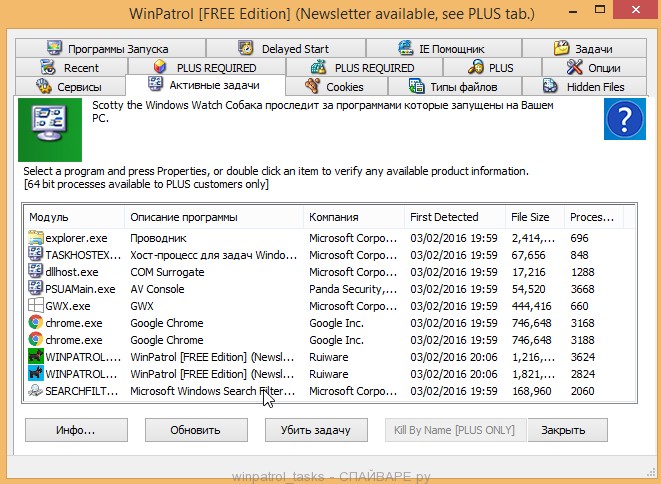Select the dllhost.exe module name

pyautogui.click(x=72, y=272)
